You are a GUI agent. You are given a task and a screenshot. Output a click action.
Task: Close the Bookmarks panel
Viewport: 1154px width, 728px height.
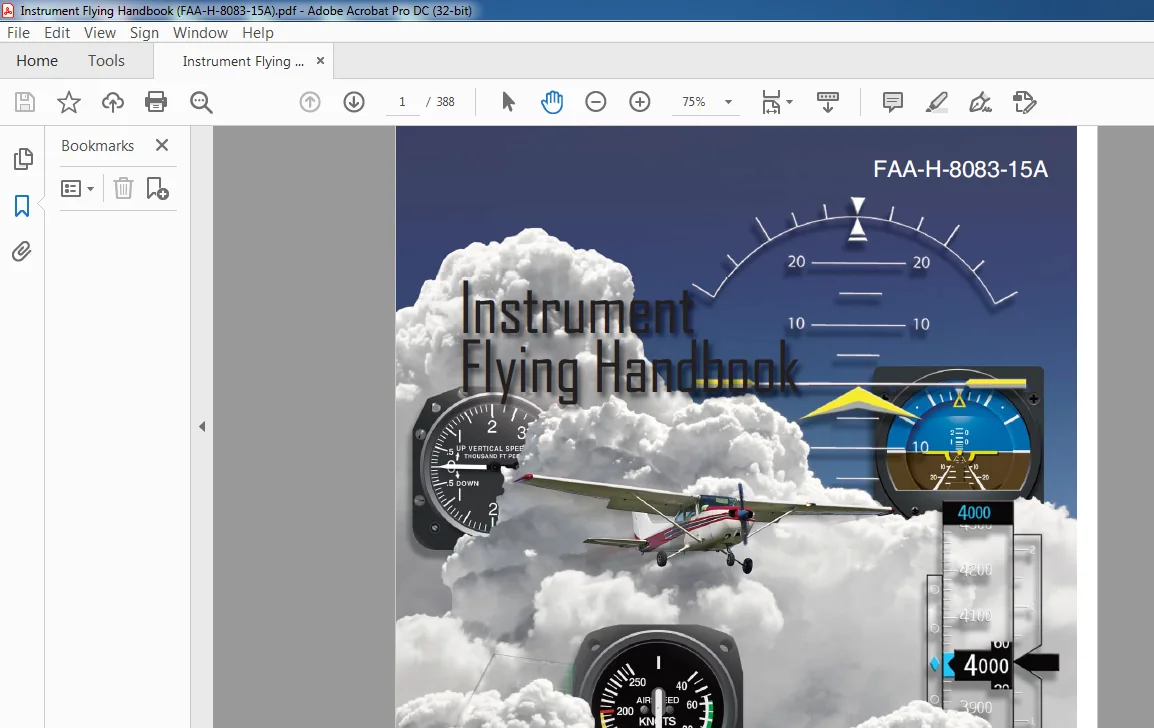coord(162,145)
